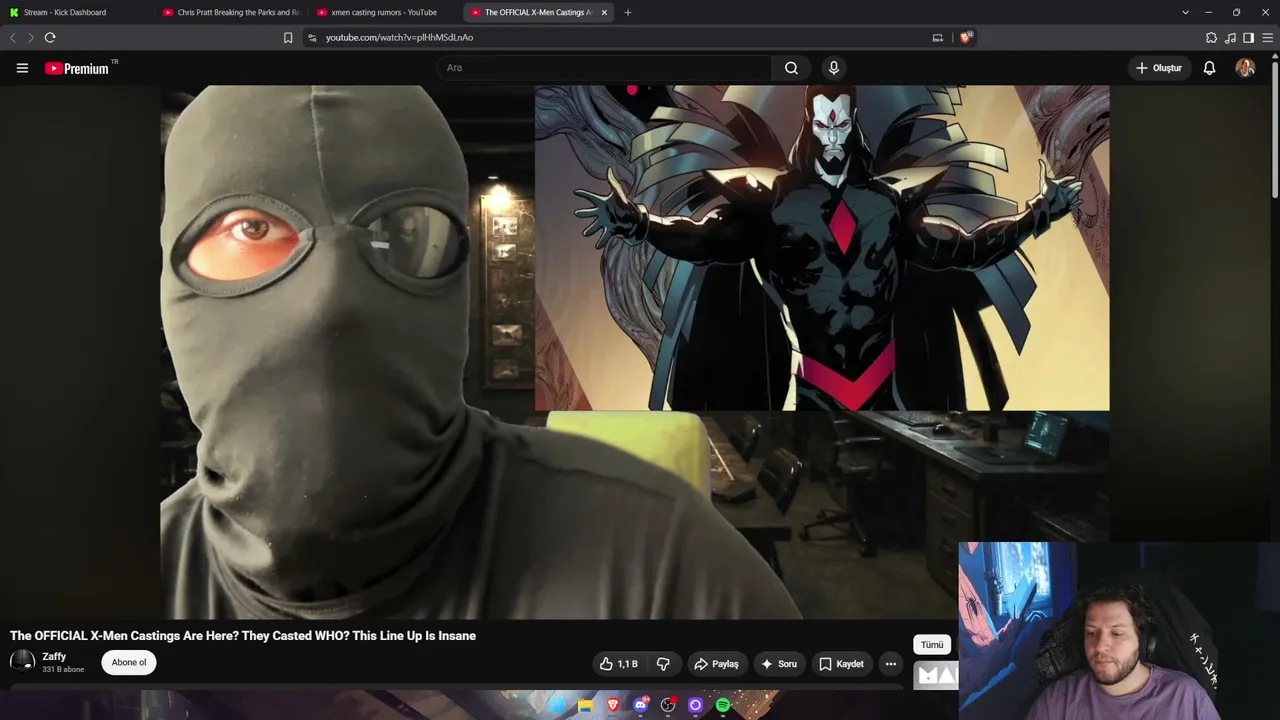Open OBS Studio from the taskbar
1280x720 pixels.
tap(668, 706)
